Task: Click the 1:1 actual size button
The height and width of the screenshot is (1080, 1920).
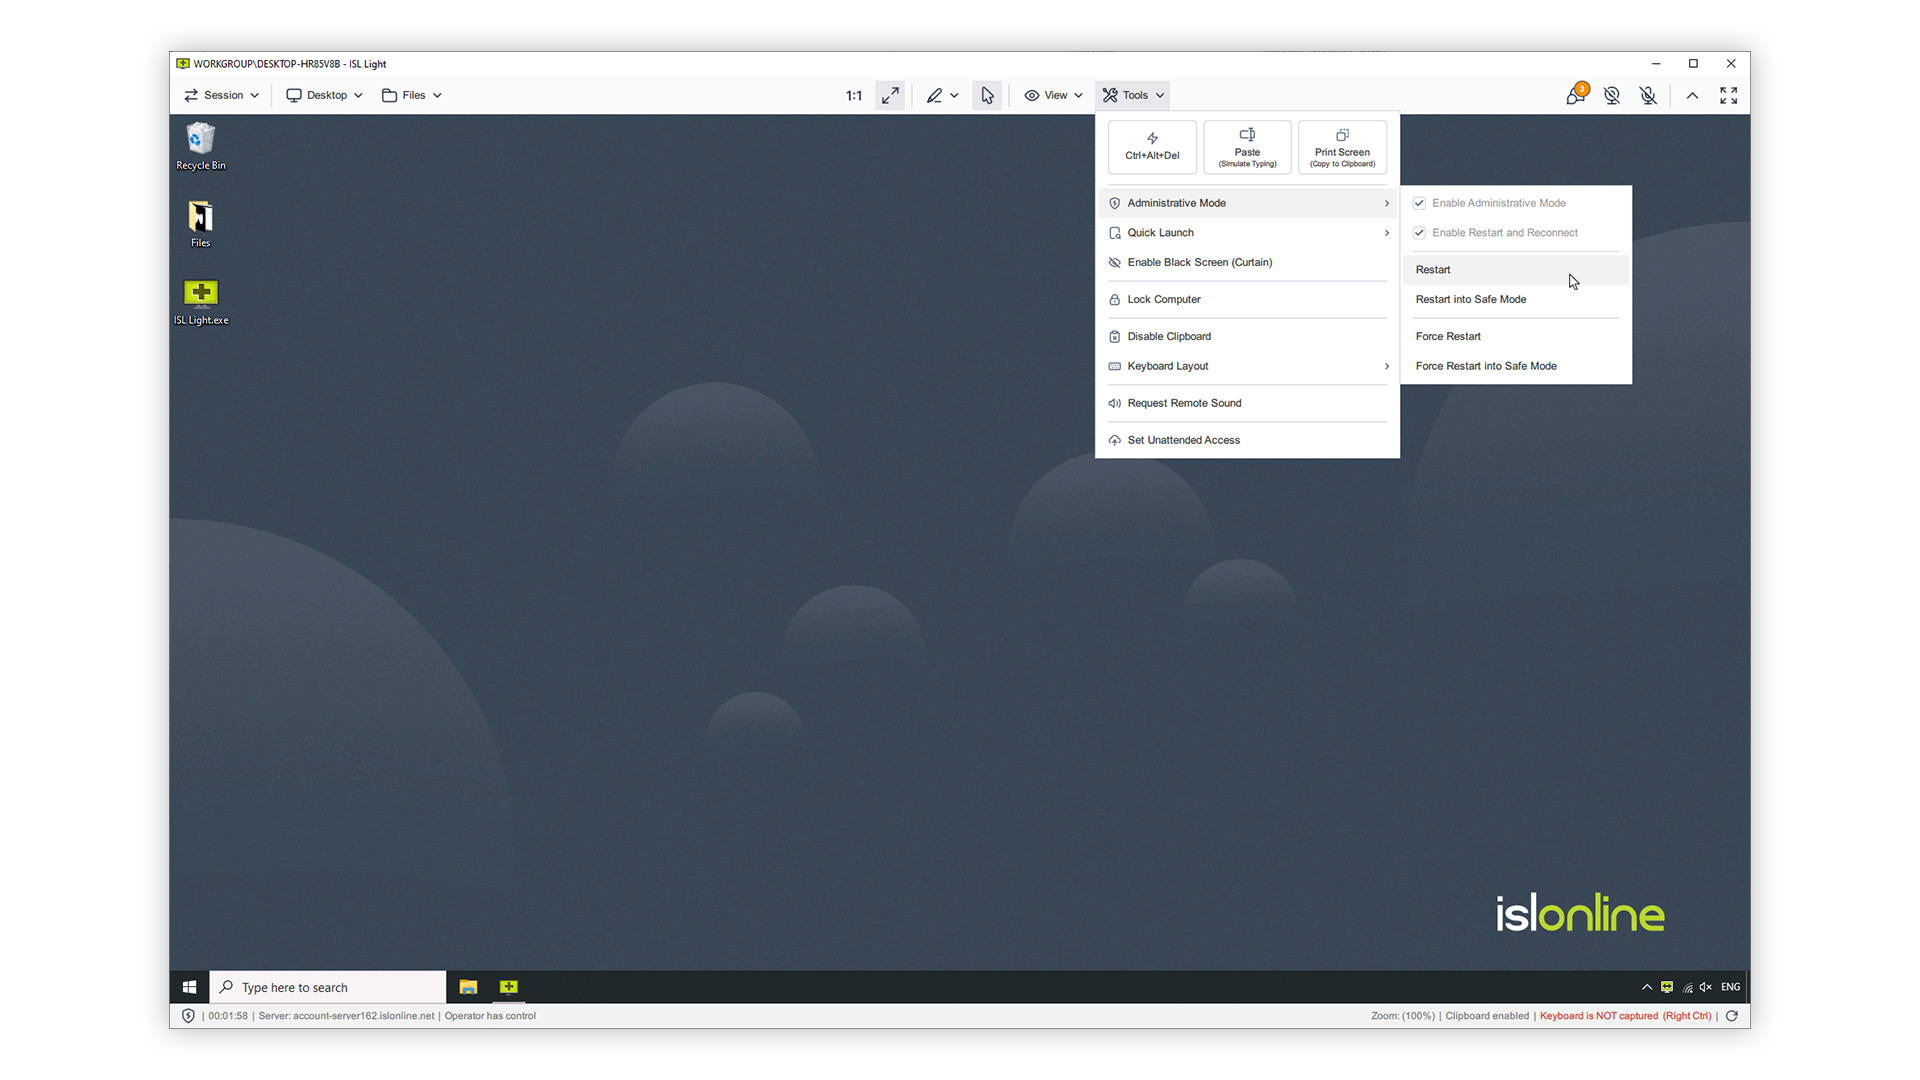Action: click(853, 95)
